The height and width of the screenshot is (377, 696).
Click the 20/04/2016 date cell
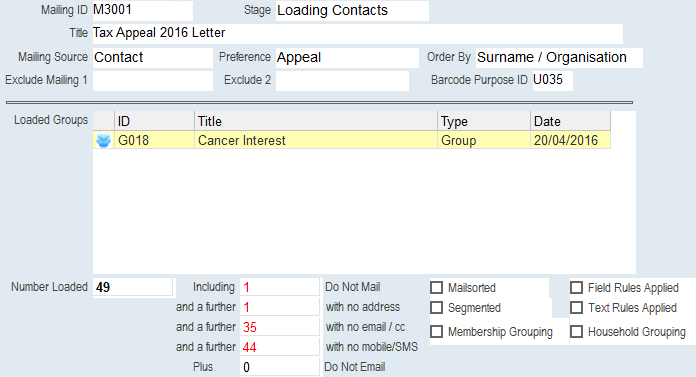pyautogui.click(x=570, y=140)
